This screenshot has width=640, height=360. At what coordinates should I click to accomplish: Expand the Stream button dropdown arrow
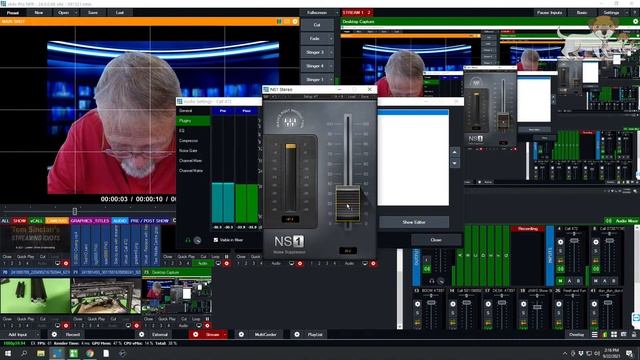(x=224, y=334)
